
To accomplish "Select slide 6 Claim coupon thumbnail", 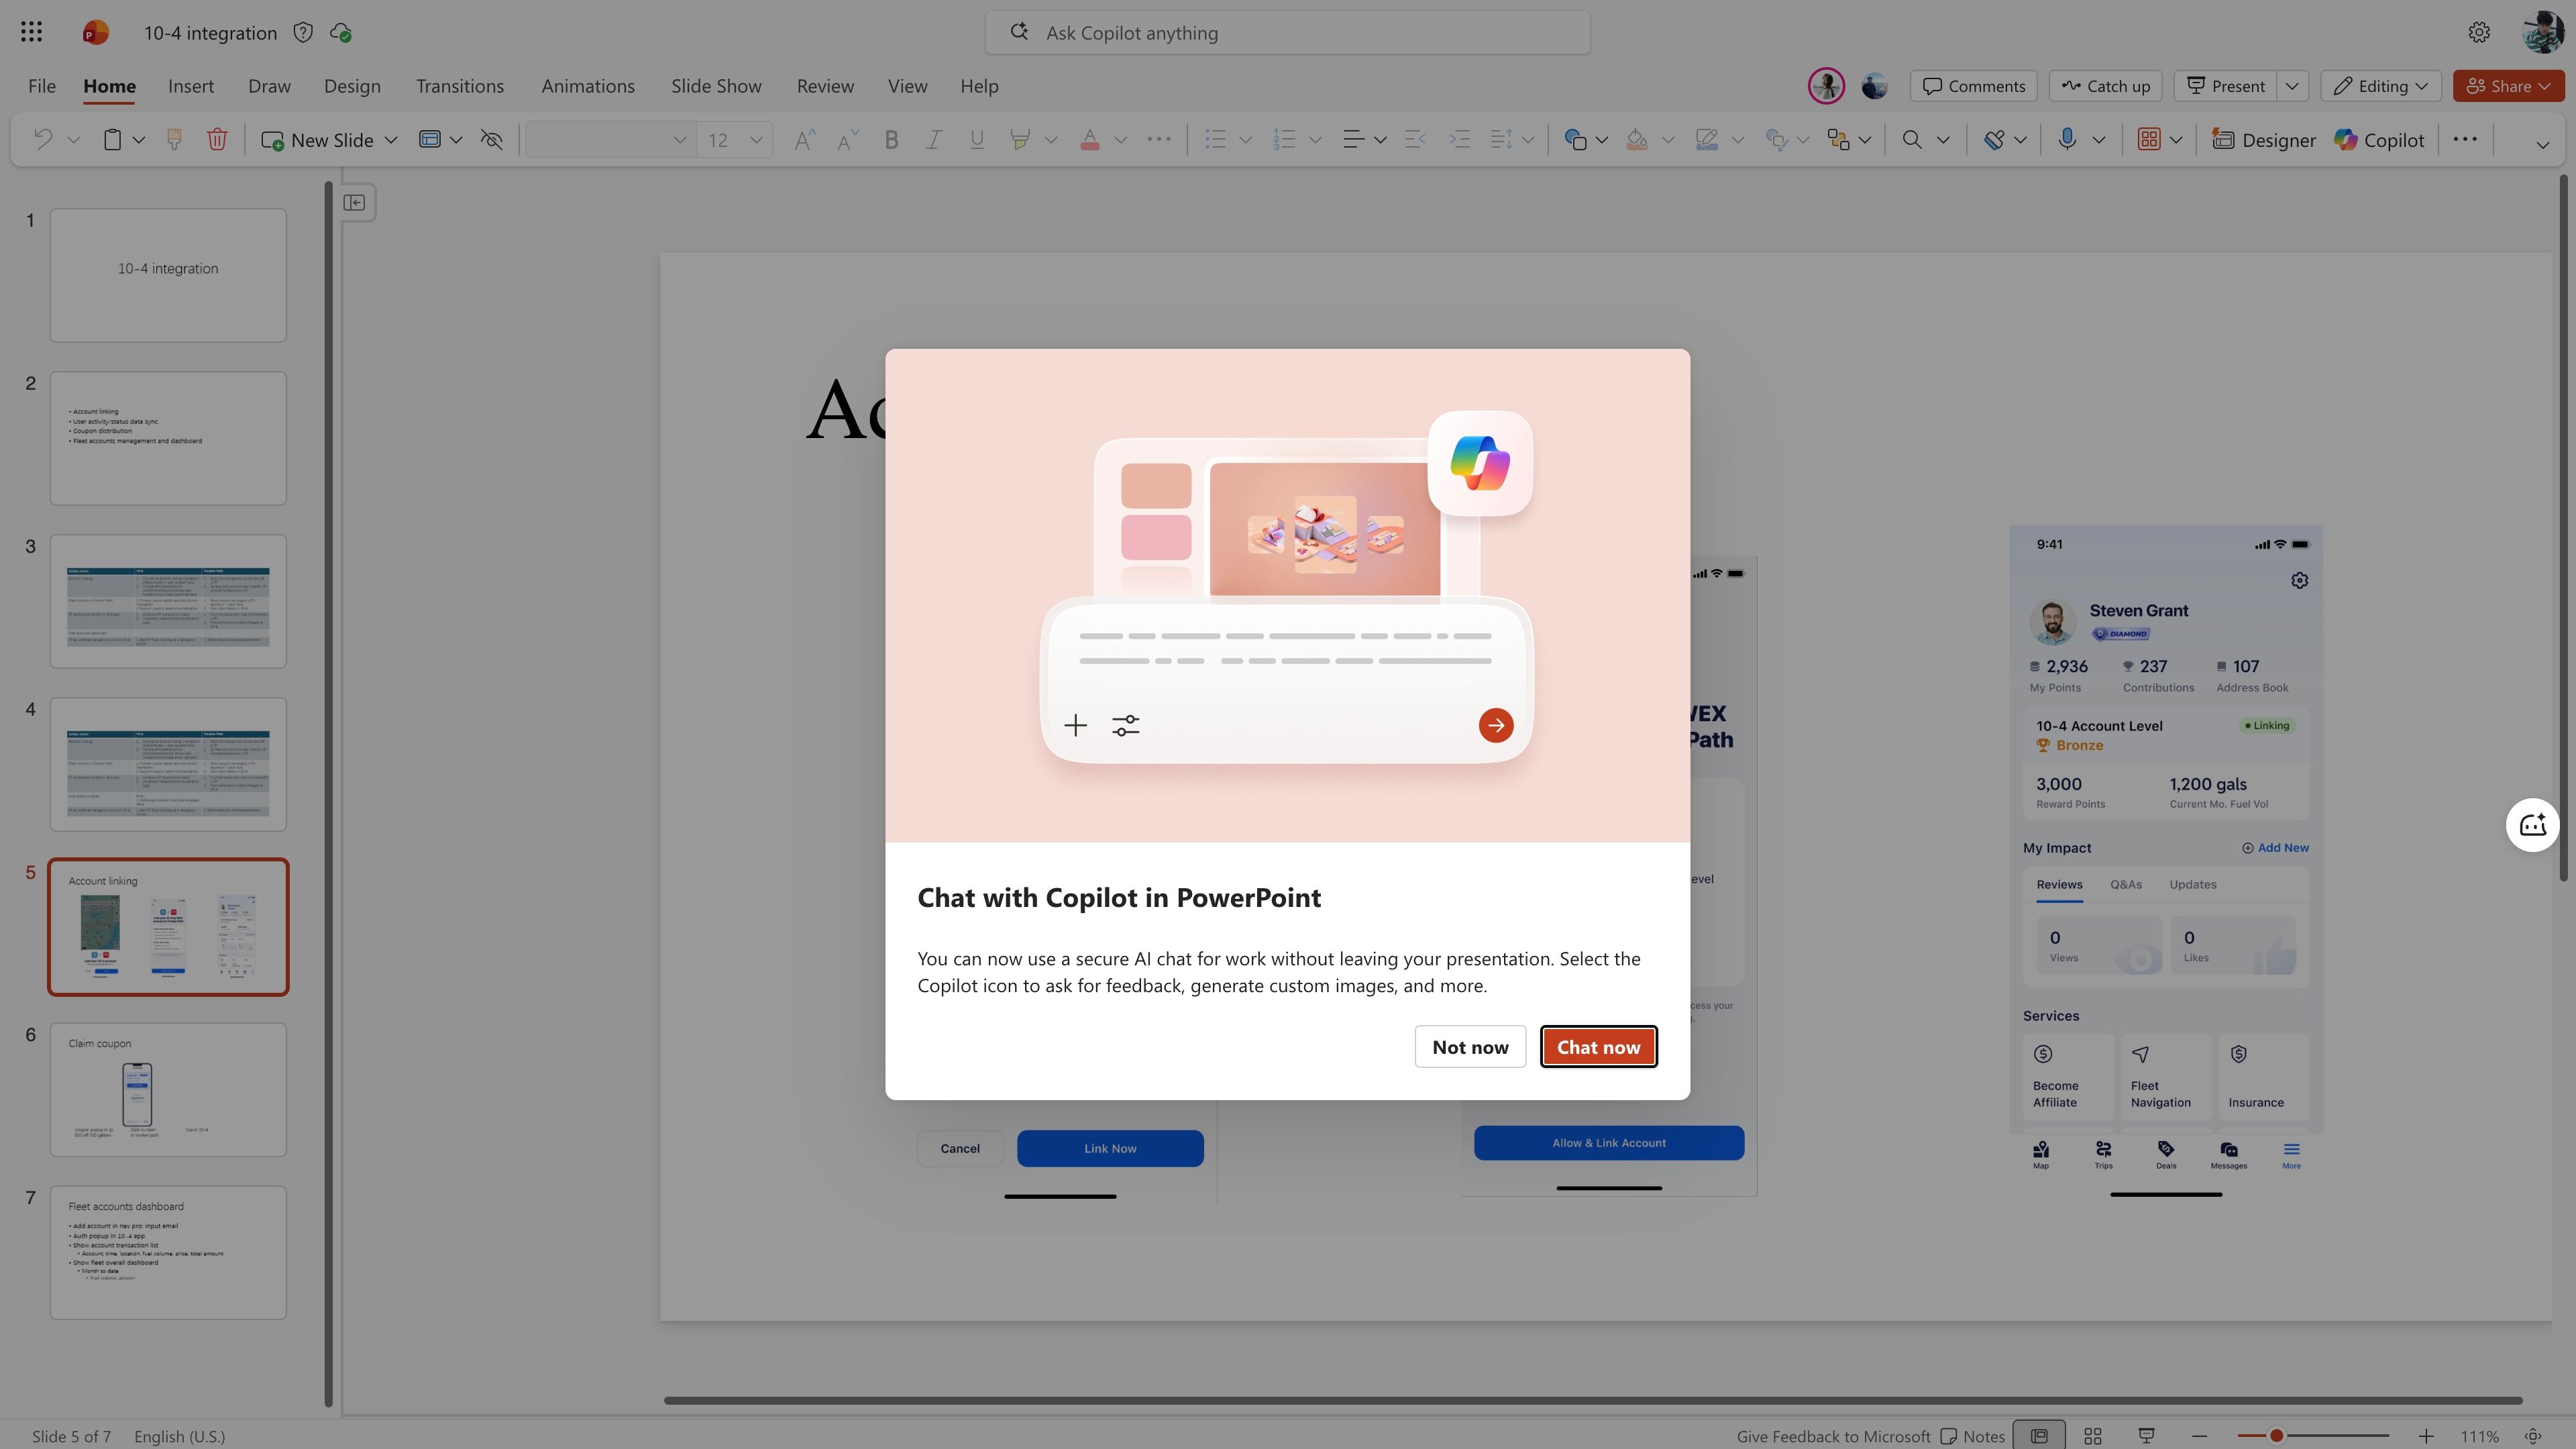I will (x=167, y=1089).
